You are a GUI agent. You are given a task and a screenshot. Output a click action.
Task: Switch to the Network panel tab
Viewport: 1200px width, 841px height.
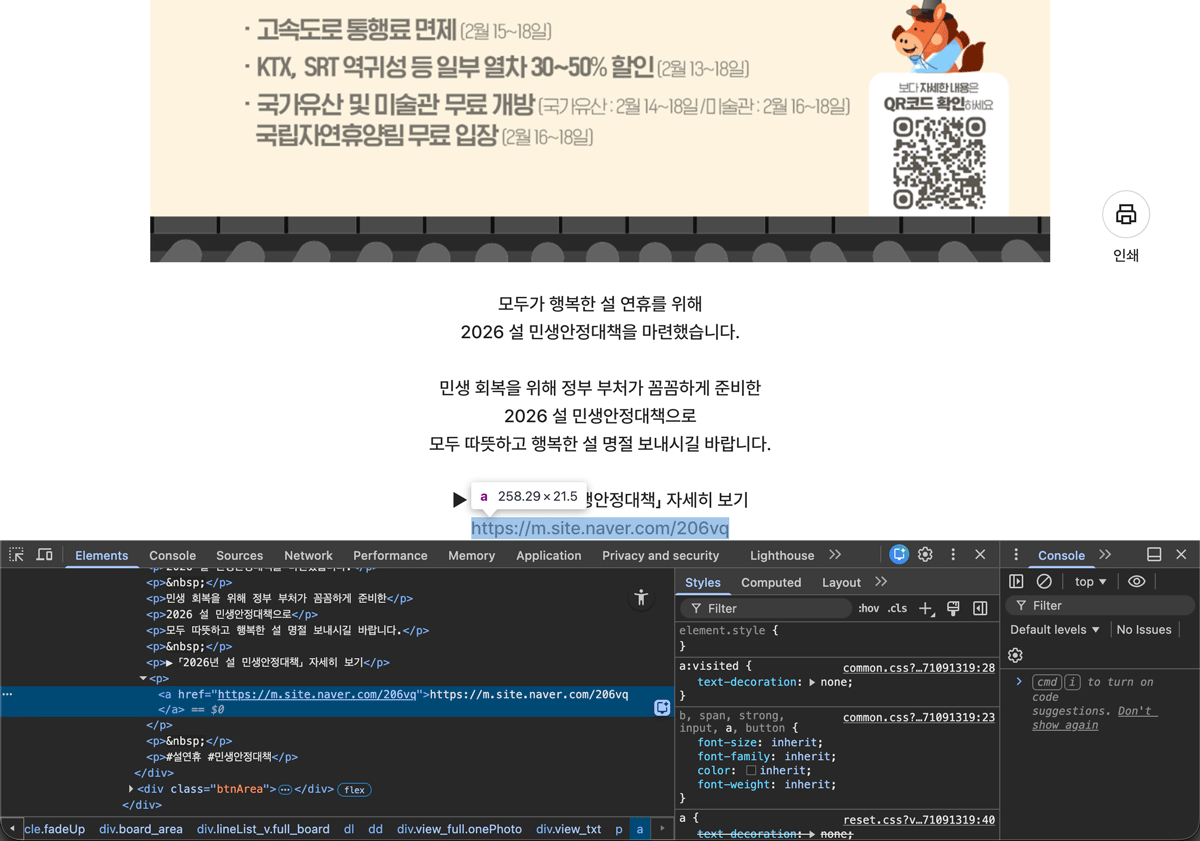tap(307, 555)
